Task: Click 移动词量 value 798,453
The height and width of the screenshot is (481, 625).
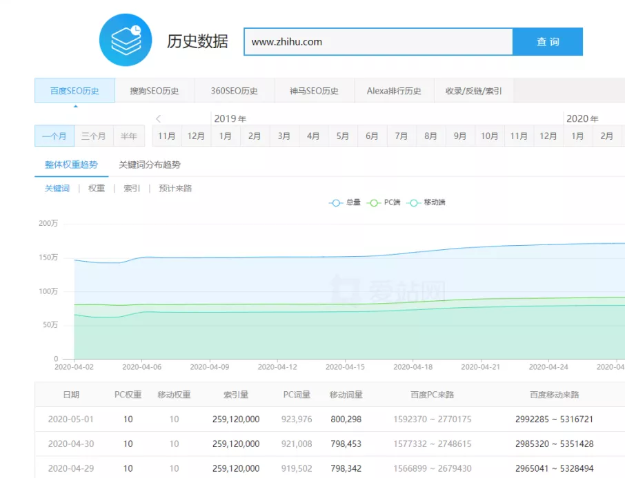Action: pos(346,444)
